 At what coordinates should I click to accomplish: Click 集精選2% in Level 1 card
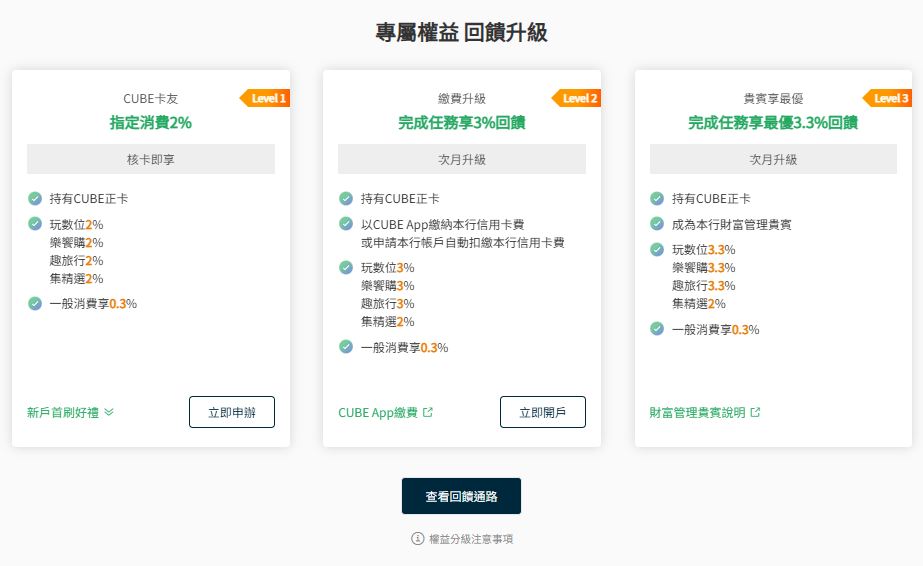77,279
